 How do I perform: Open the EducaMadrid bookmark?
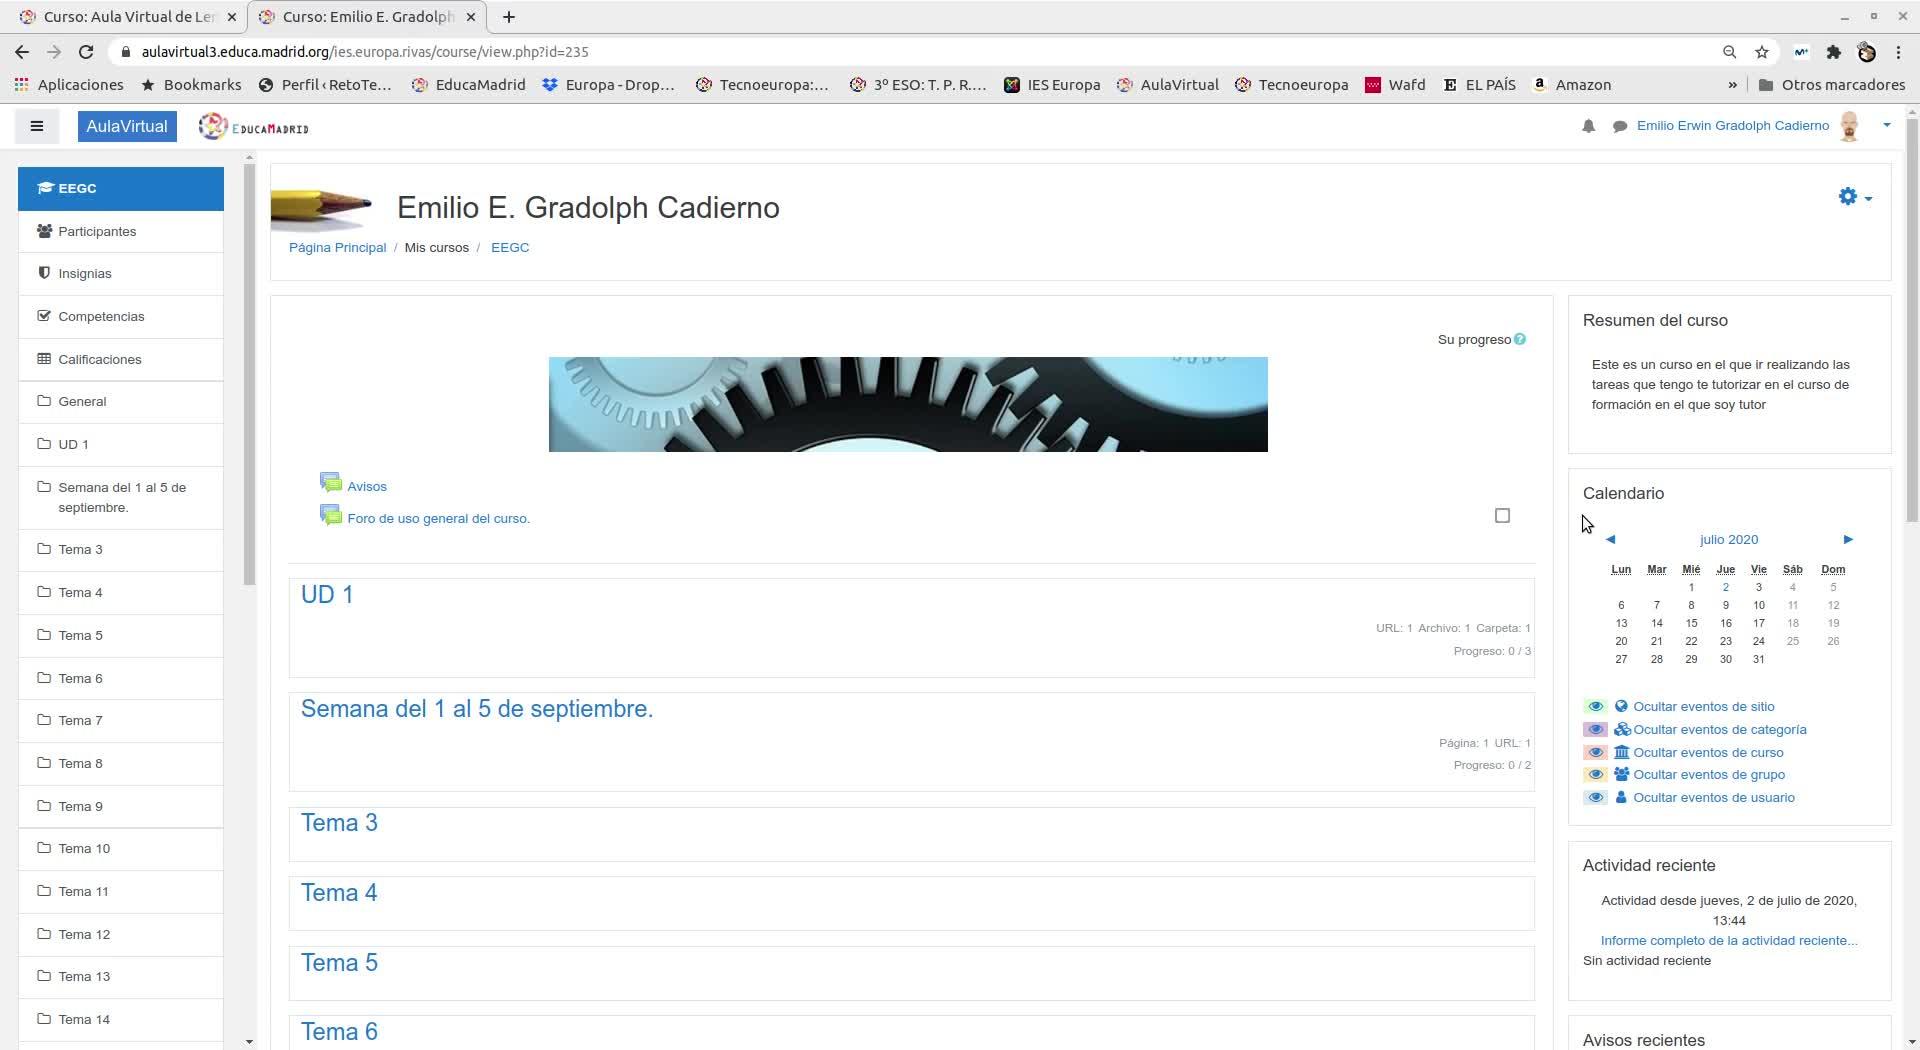click(x=469, y=85)
